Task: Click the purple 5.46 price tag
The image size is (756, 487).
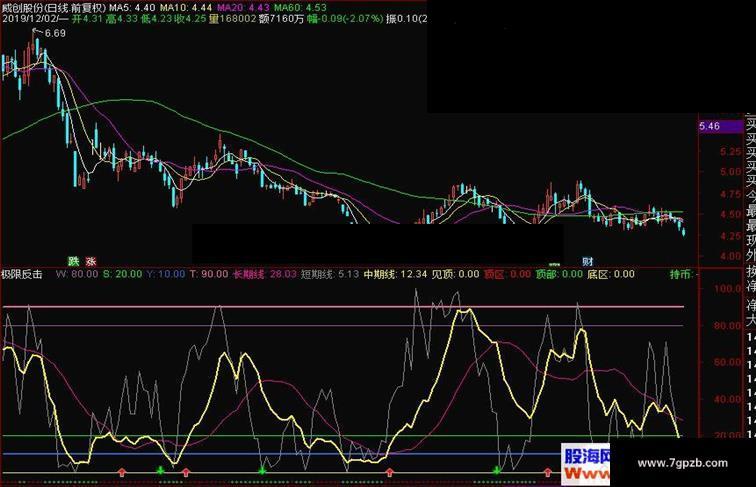Action: coord(721,126)
